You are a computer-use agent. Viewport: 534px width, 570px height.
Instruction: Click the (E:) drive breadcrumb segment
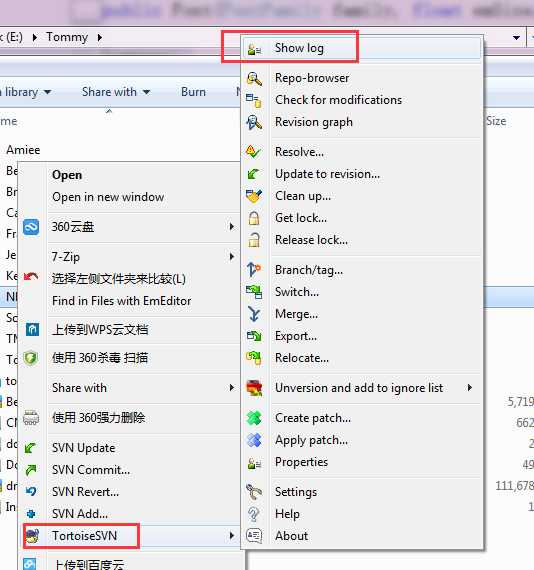click(14, 37)
